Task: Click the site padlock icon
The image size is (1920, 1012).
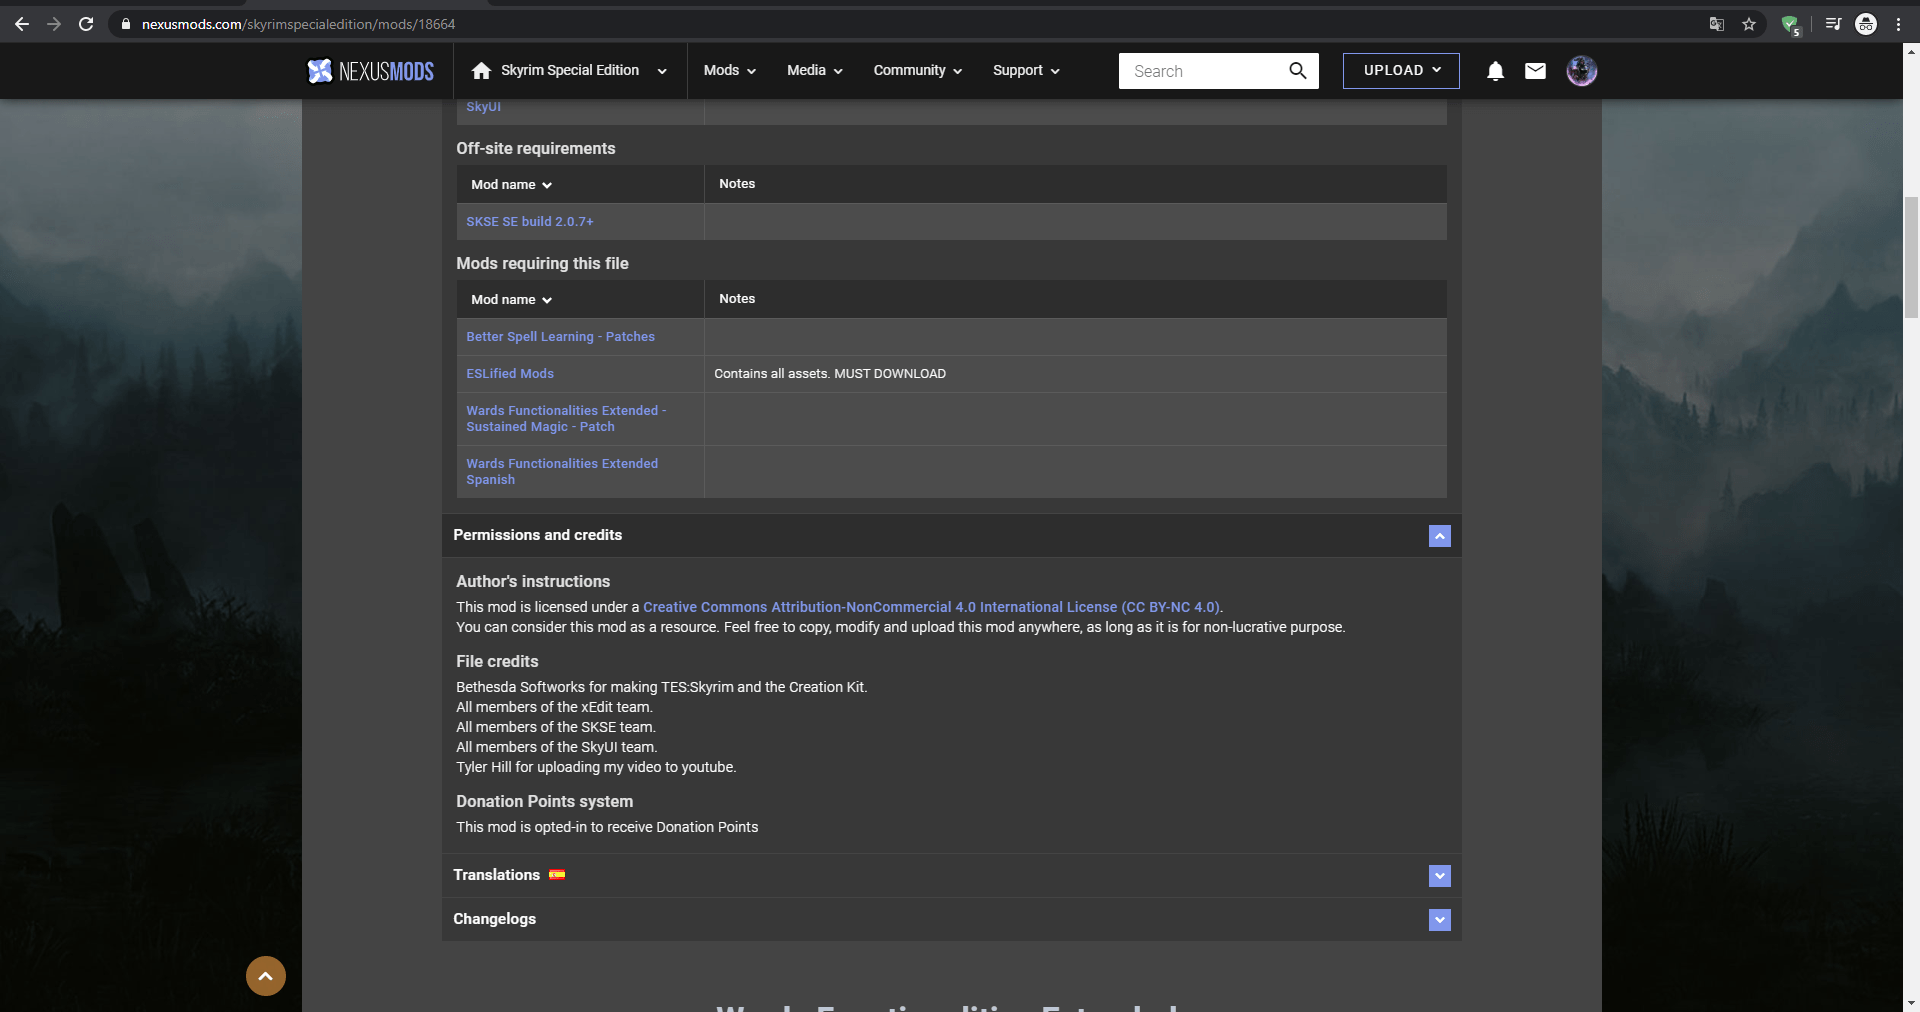Action: [x=126, y=24]
